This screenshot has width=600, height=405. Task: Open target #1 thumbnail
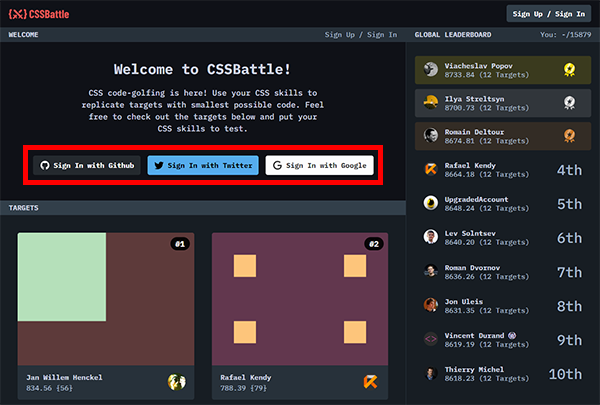click(106, 299)
